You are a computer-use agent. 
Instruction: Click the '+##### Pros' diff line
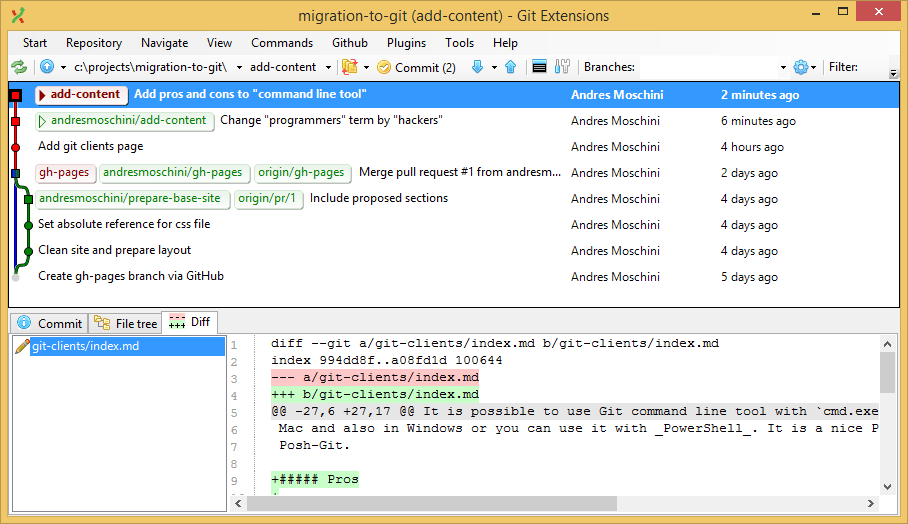pyautogui.click(x=315, y=479)
